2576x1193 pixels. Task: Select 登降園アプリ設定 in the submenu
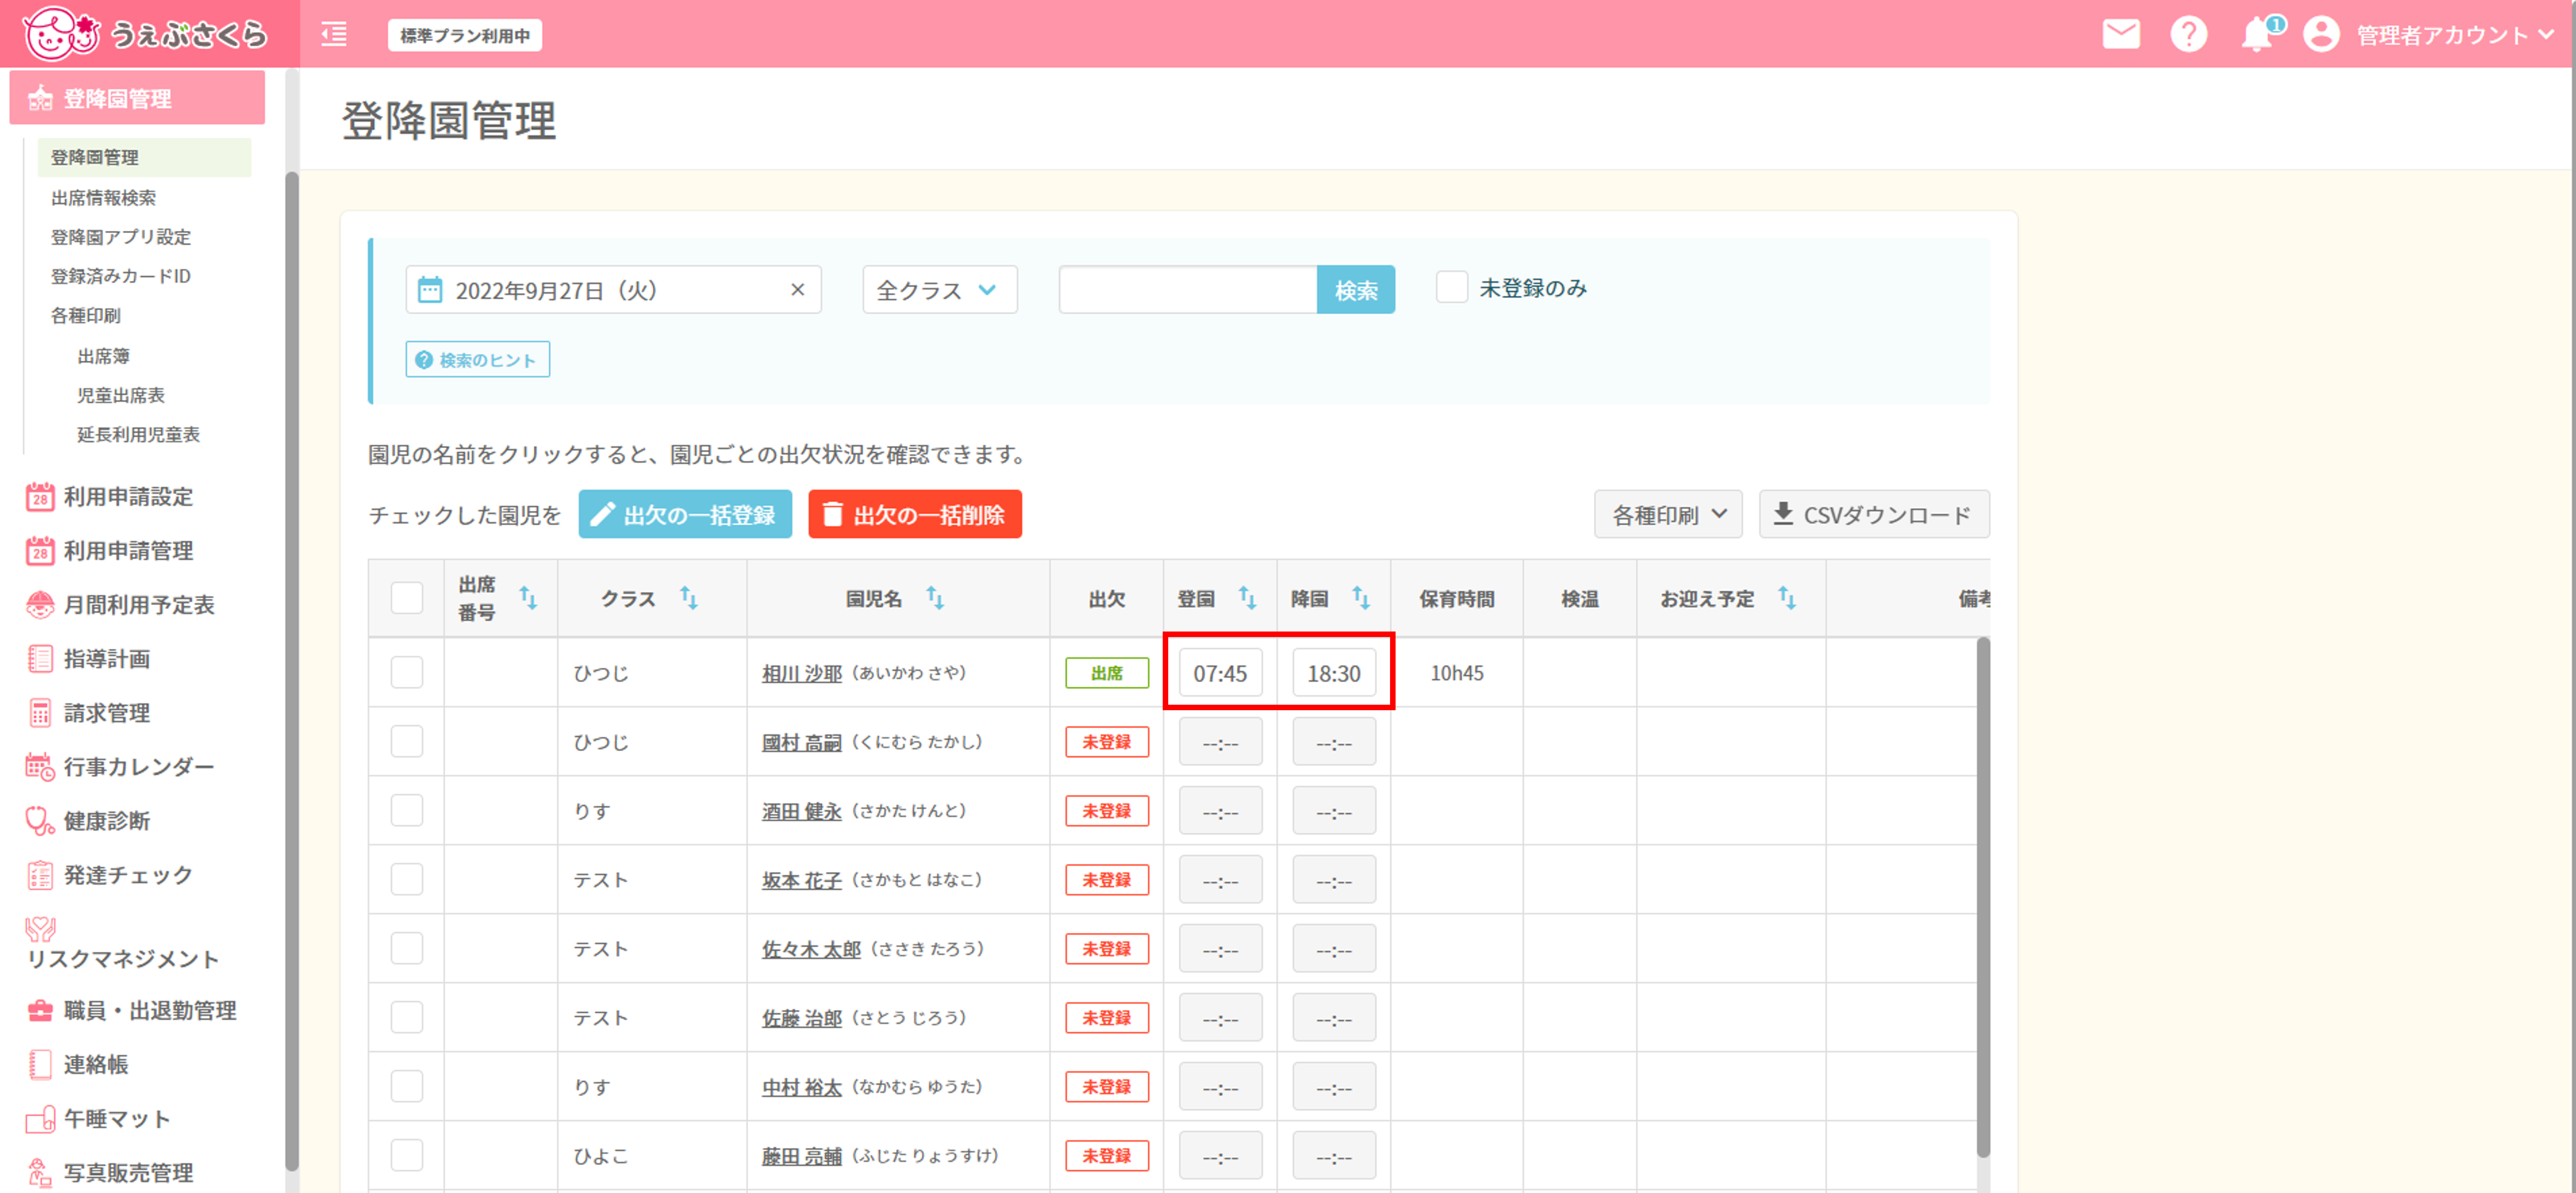121,237
